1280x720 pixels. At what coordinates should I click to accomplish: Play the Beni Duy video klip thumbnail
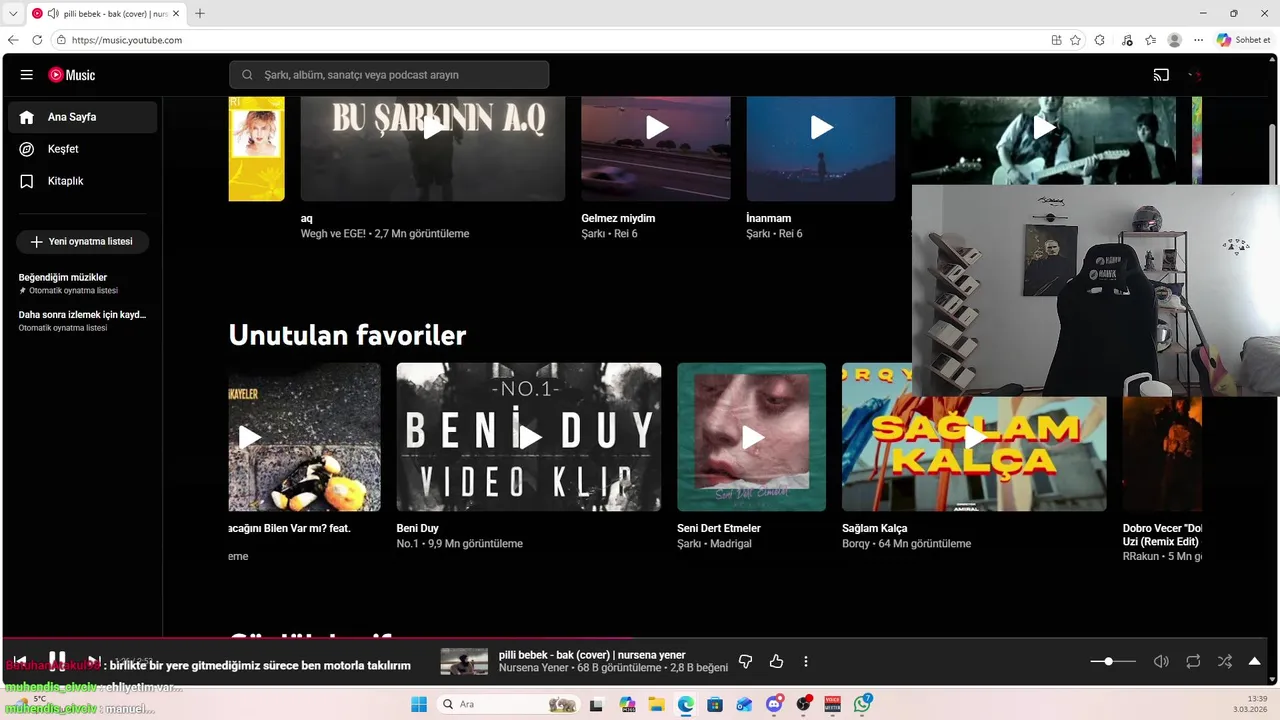pos(529,437)
